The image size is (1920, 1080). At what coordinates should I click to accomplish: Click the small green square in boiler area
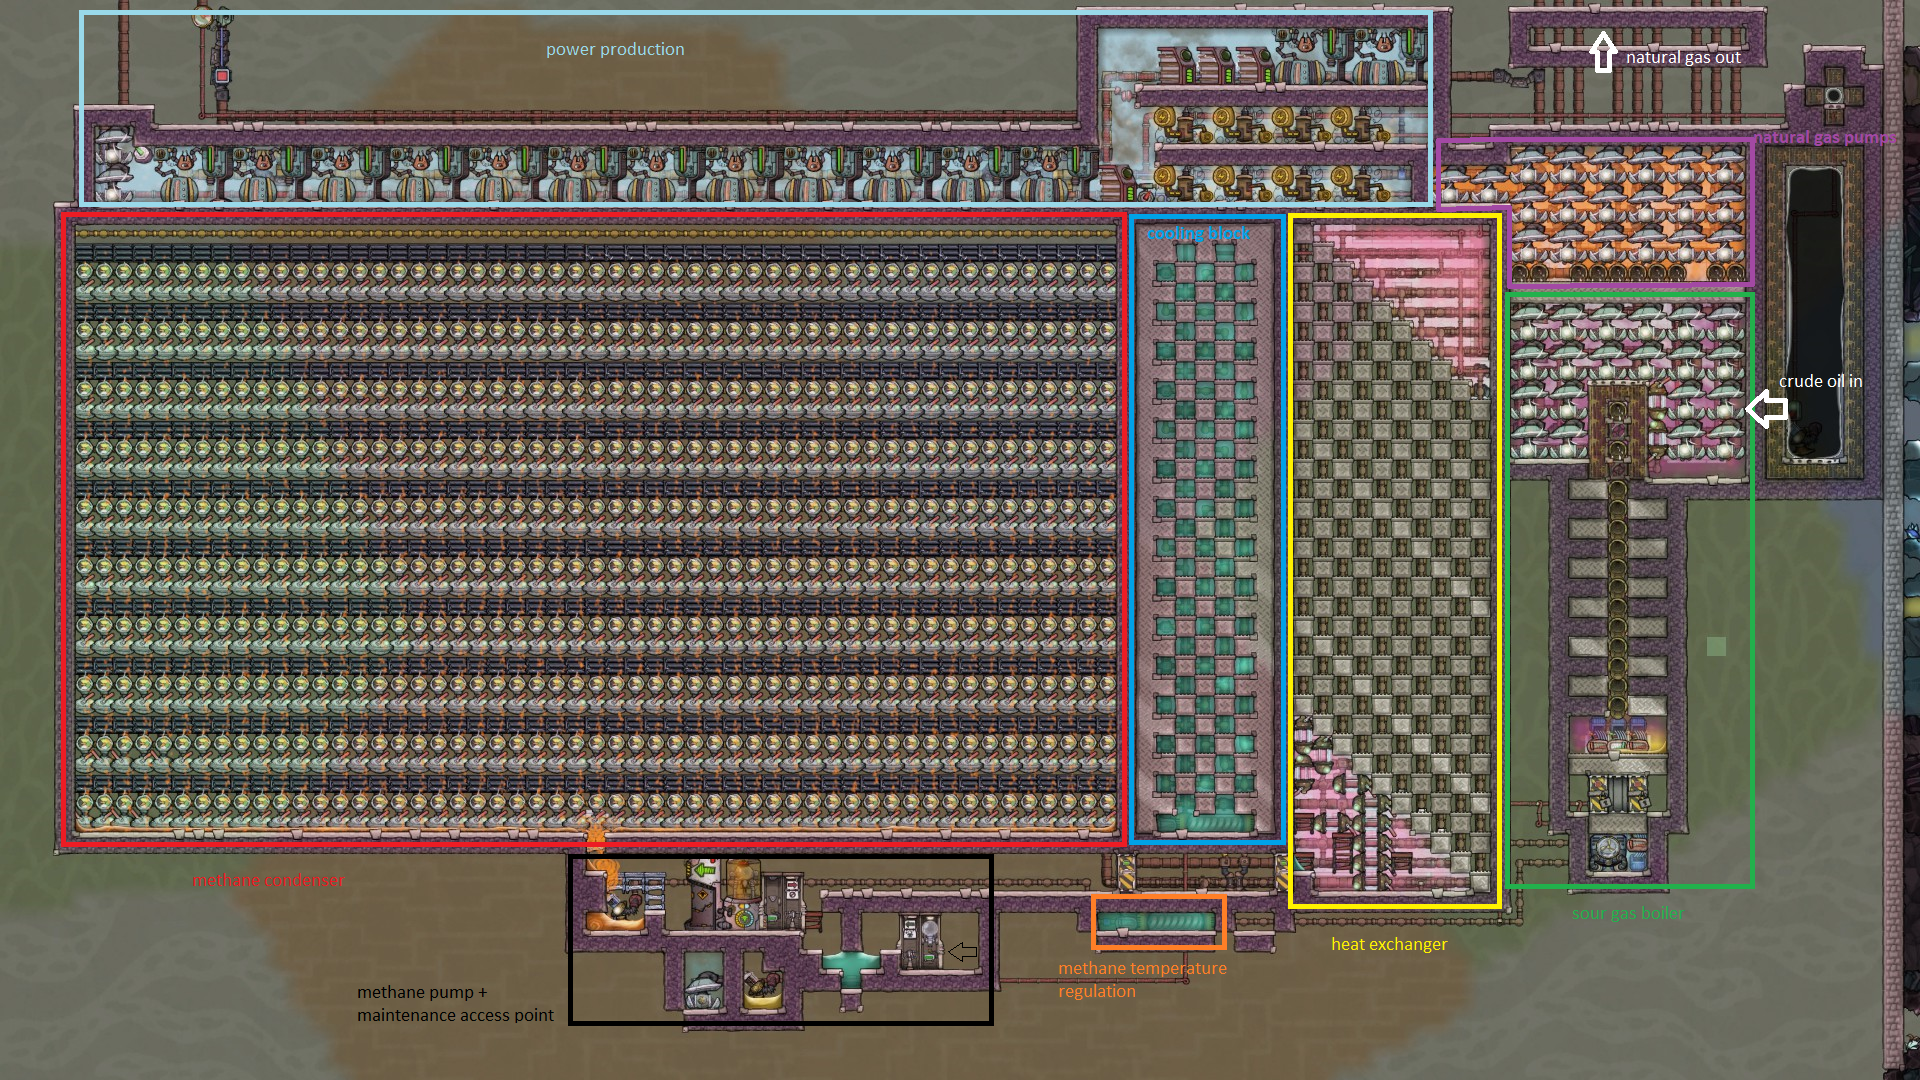[1716, 647]
